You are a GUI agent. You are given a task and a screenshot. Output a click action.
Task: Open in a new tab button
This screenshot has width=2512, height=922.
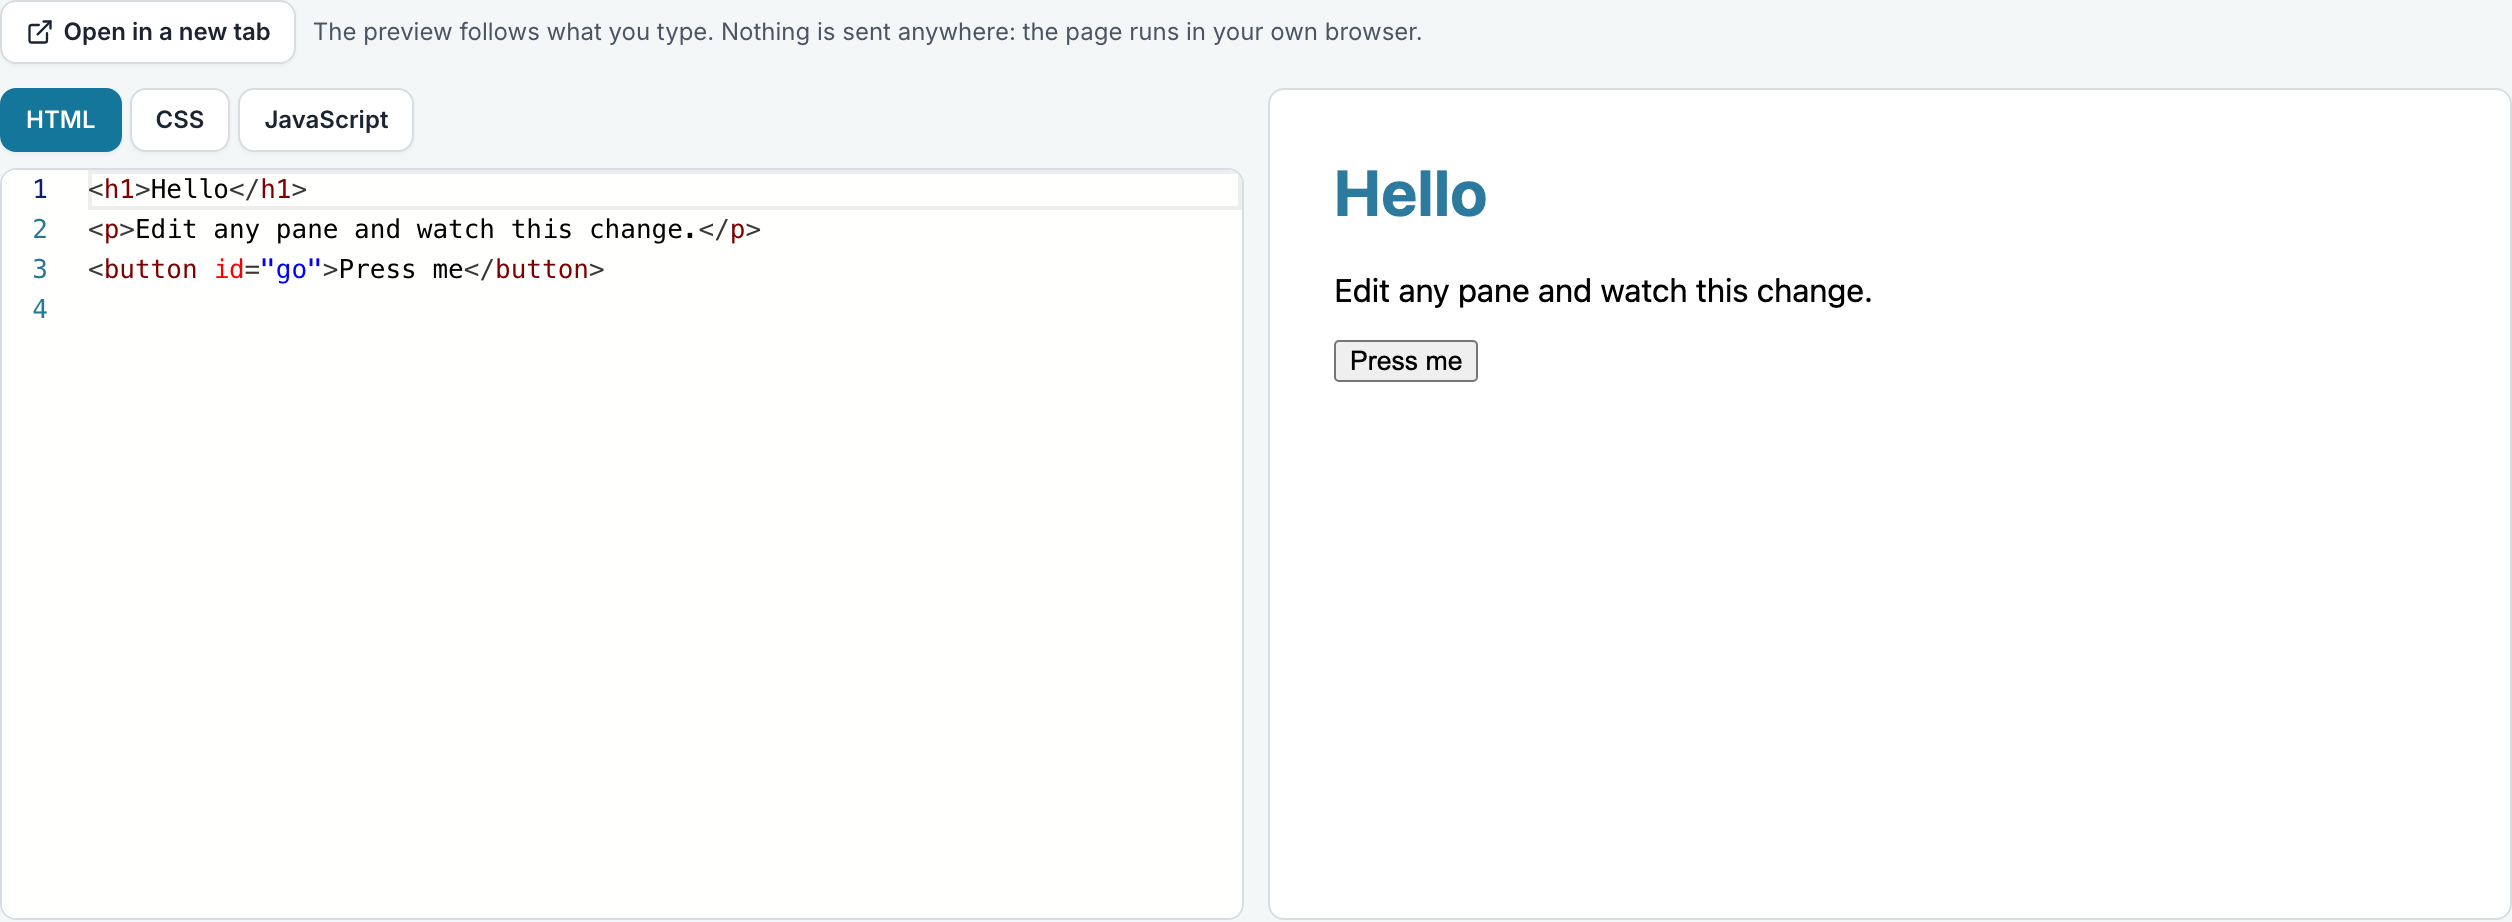click(x=148, y=32)
